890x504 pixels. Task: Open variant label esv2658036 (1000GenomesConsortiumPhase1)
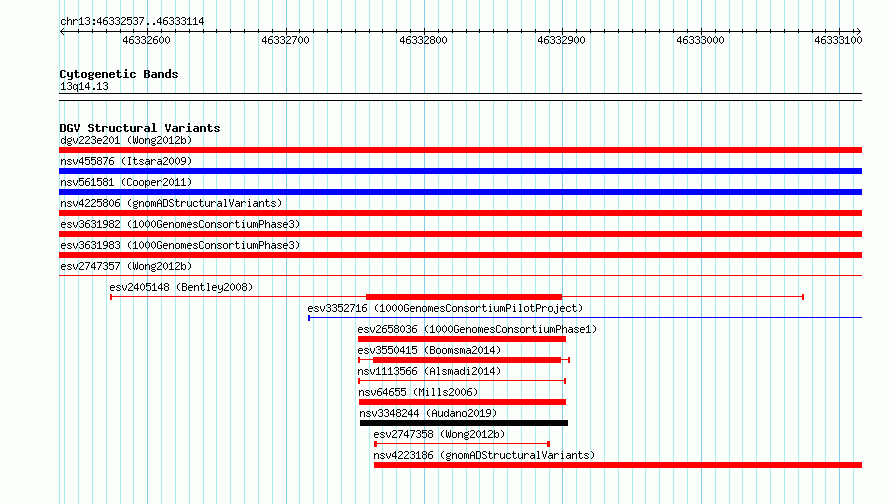[x=477, y=329]
